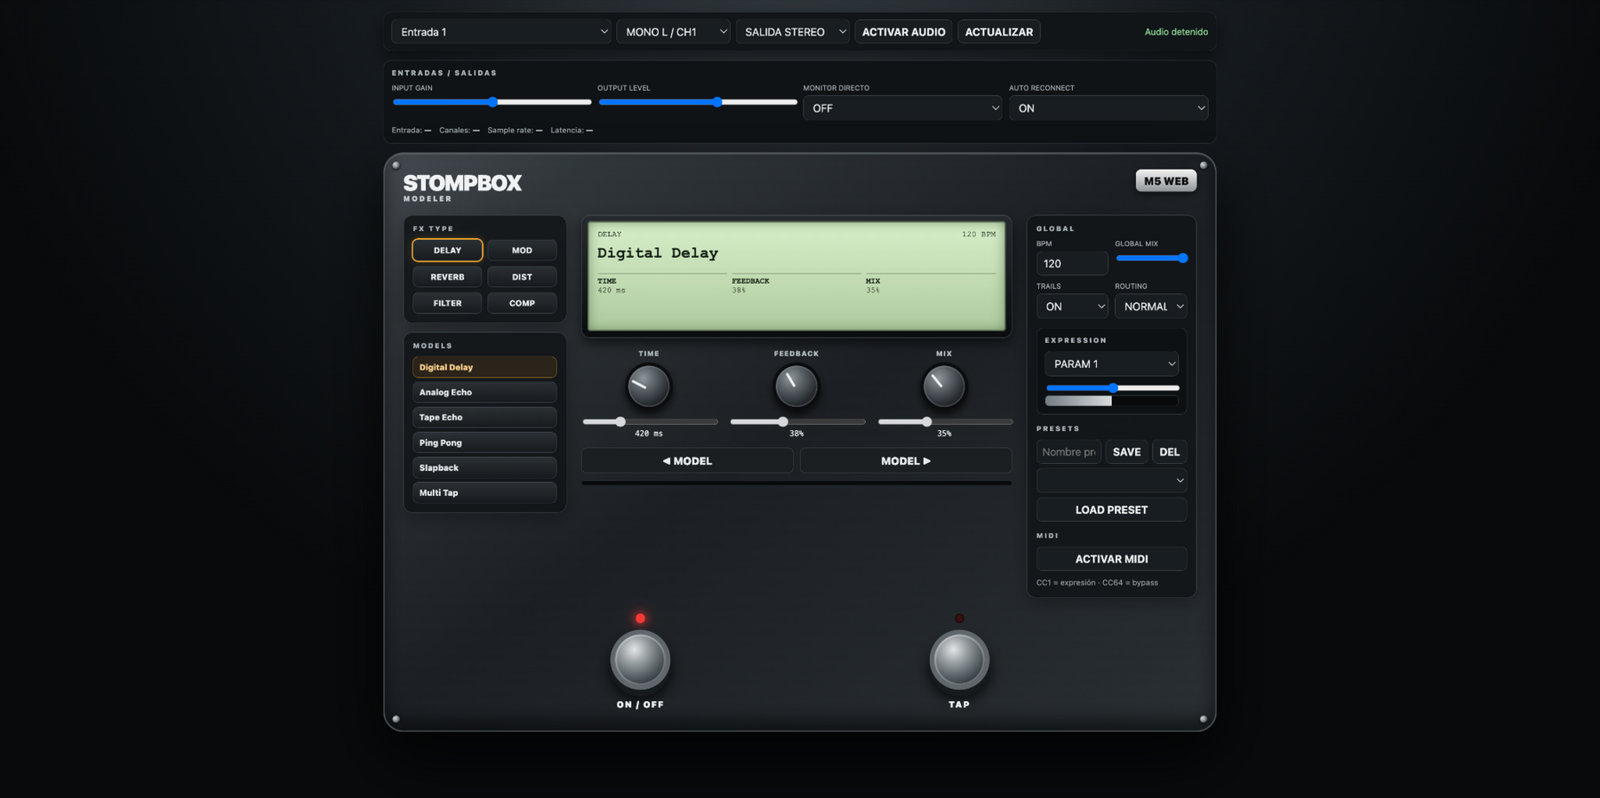The width and height of the screenshot is (1600, 798).
Task: Adjust the 35% mix slider
Action: click(x=946, y=422)
